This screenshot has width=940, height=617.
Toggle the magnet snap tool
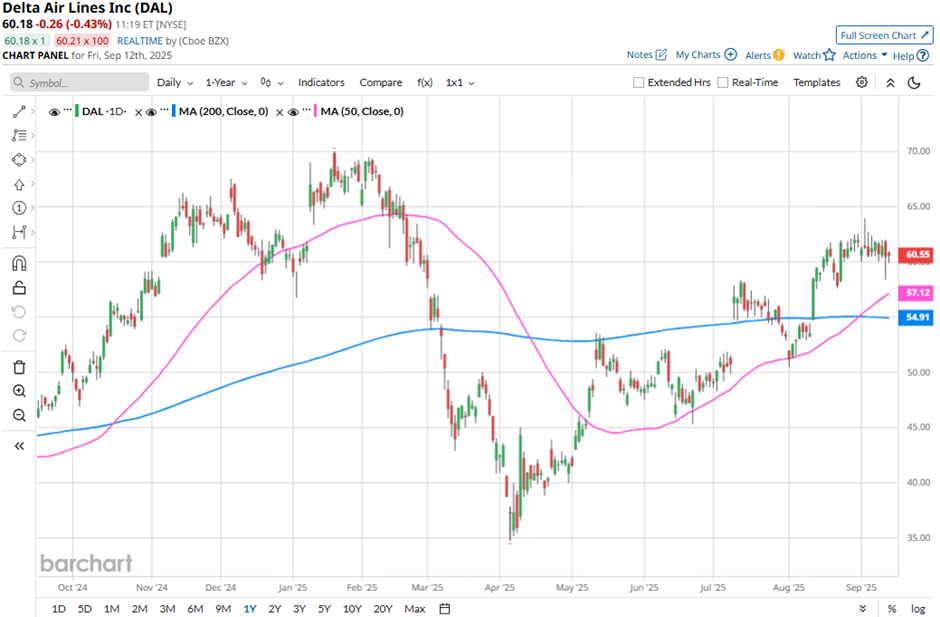(19, 264)
